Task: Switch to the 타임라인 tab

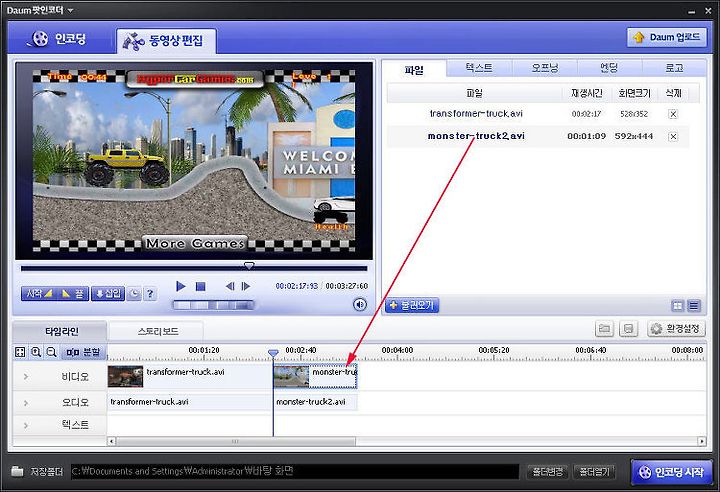Action: (x=62, y=331)
